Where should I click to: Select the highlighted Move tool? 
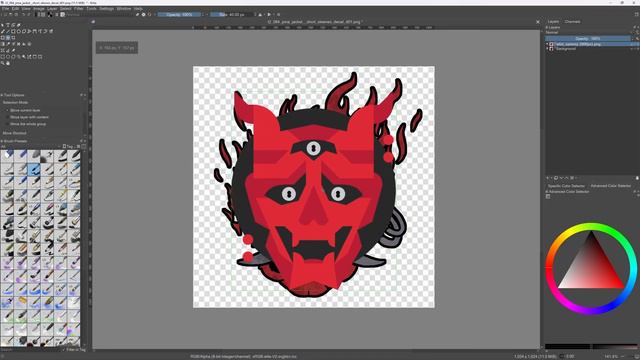(x=8, y=38)
